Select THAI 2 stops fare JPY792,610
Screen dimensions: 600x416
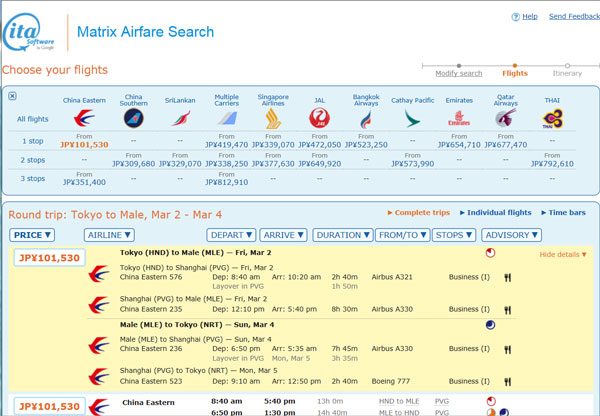pyautogui.click(x=552, y=164)
